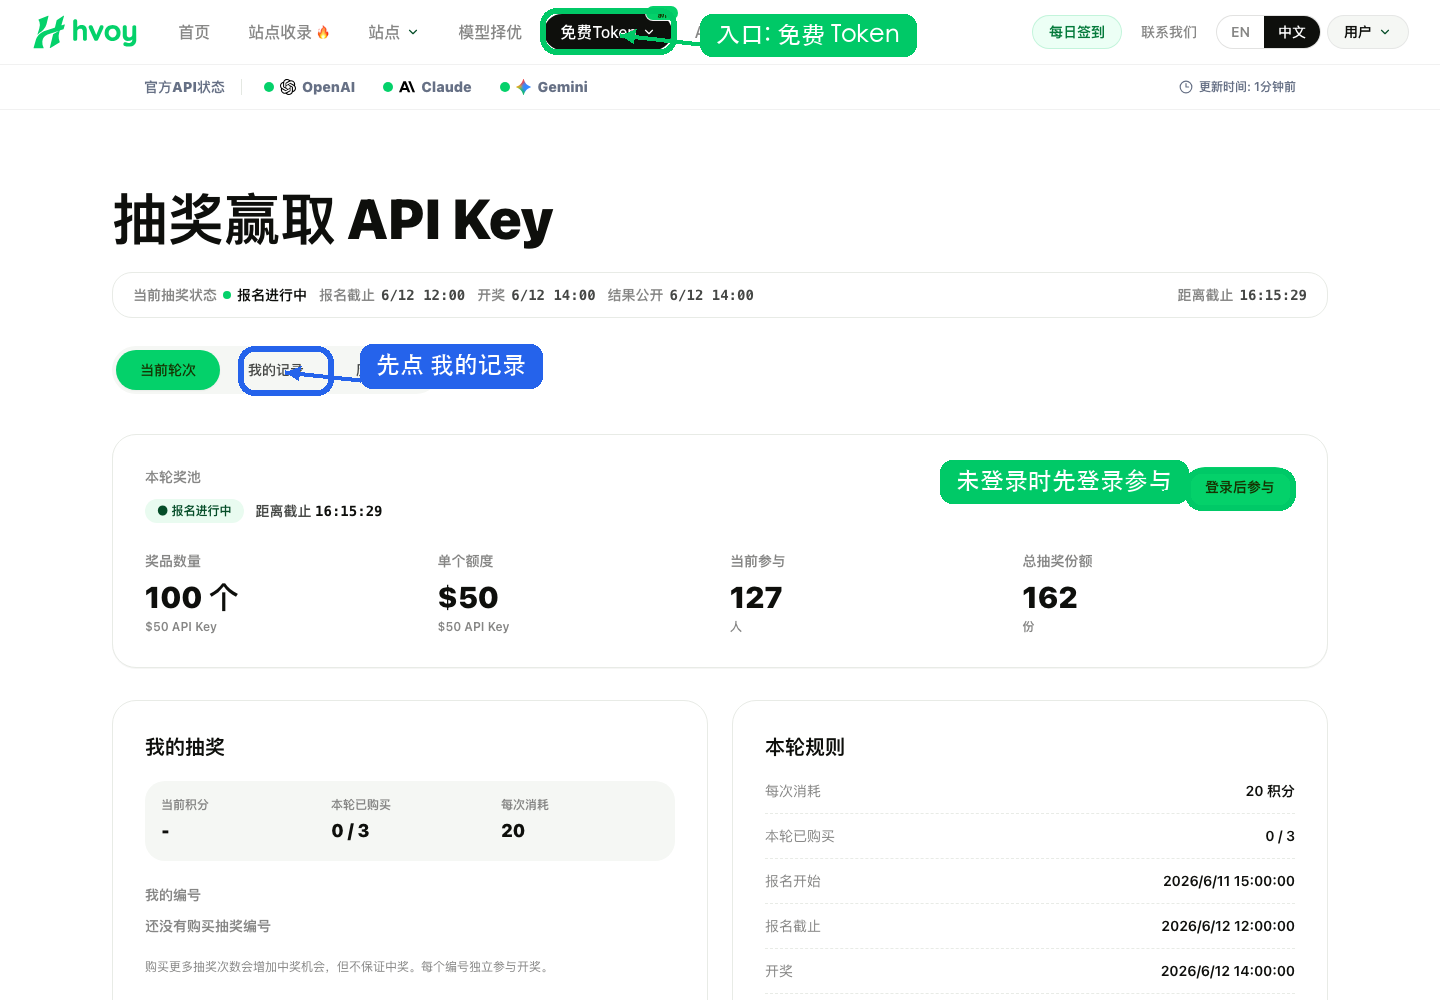Click the 本轮规则 card heading
Image resolution: width=1440 pixels, height=1000 pixels.
click(x=805, y=747)
